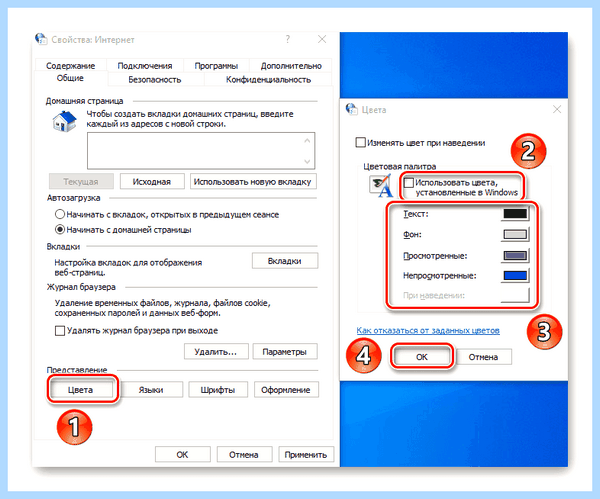Image resolution: width=600 pixels, height=499 pixels.
Task: Open browser history Параметры button
Action: pos(285,351)
